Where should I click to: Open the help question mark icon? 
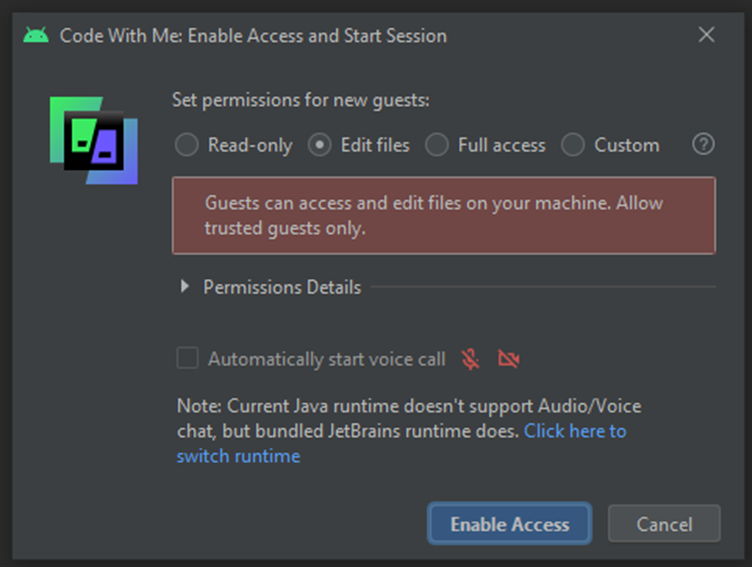(x=703, y=144)
